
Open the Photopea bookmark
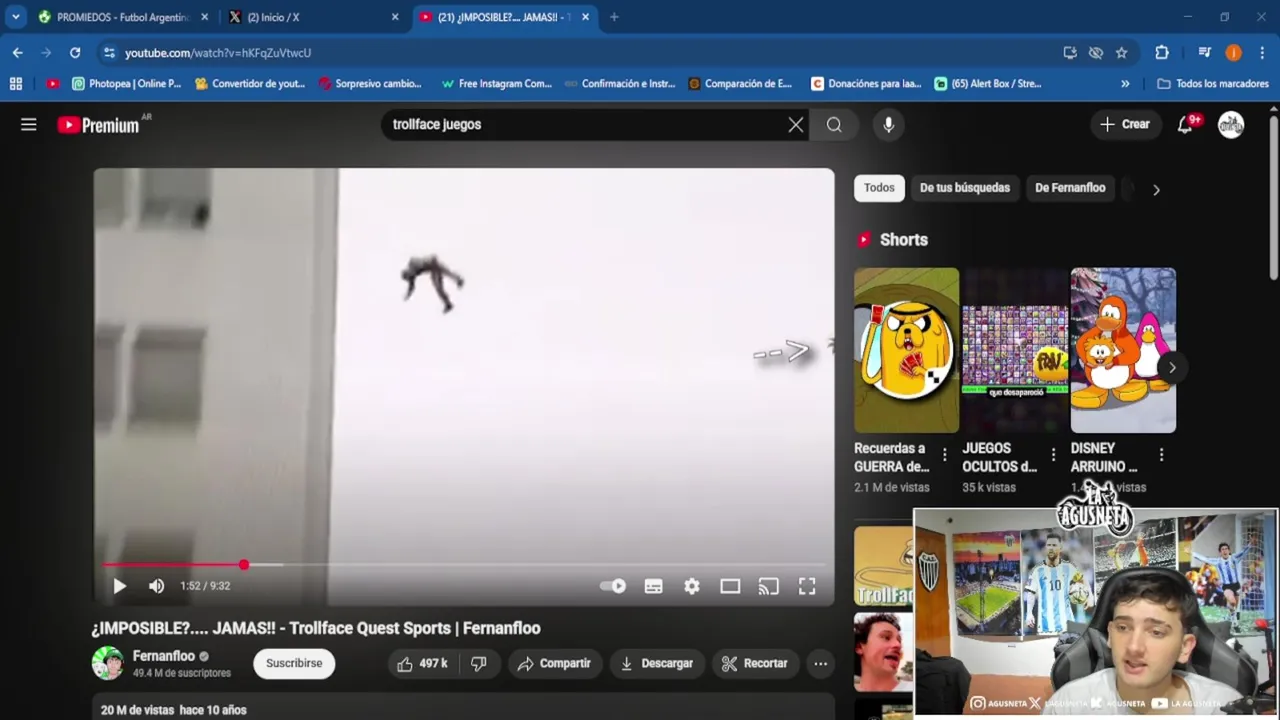pos(126,84)
